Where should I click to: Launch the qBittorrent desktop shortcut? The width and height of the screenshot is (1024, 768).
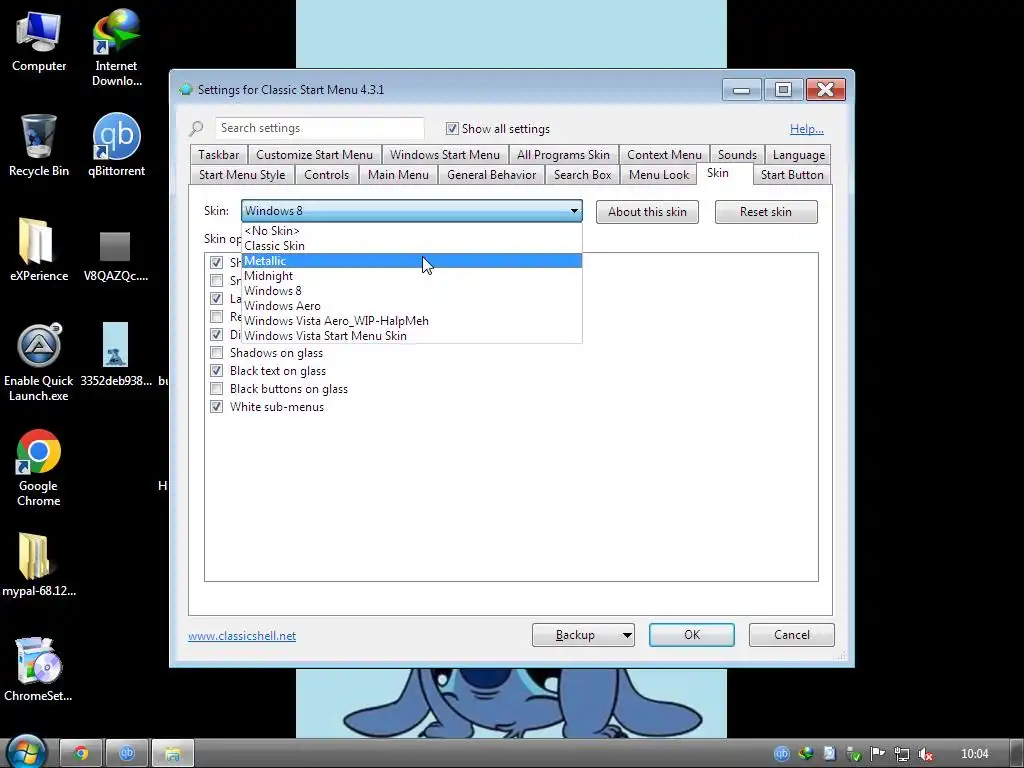point(116,145)
